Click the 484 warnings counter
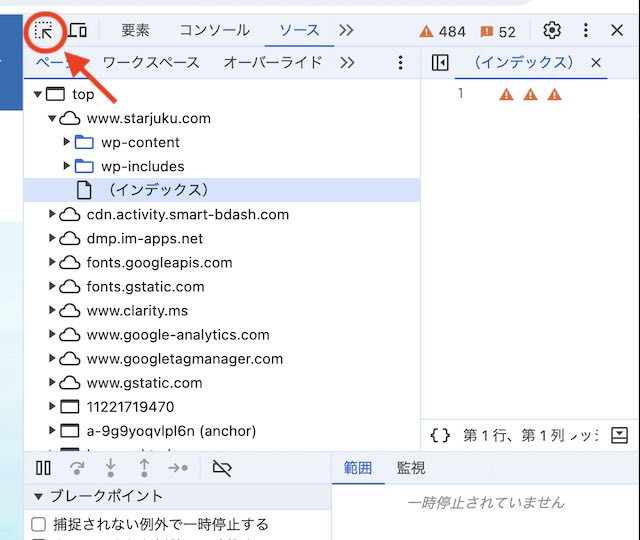The width and height of the screenshot is (640, 540). (x=442, y=31)
